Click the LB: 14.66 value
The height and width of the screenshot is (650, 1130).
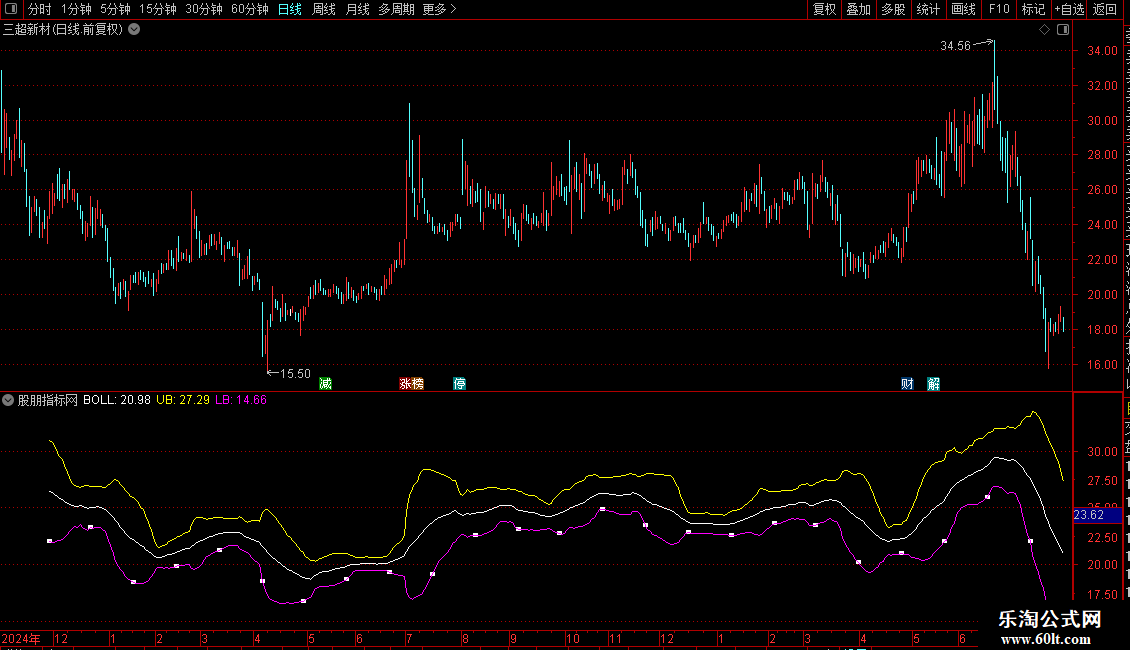(x=241, y=400)
